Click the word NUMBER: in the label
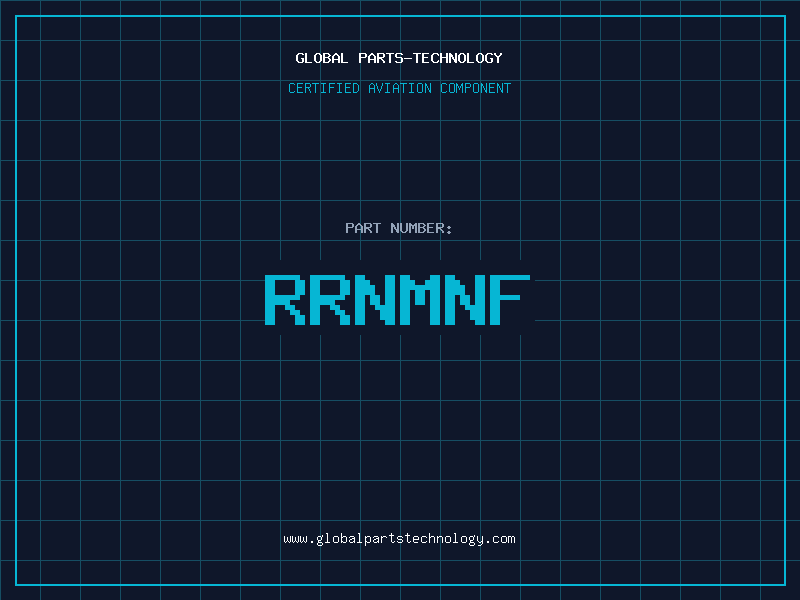Screen dimensions: 800x600 click(x=422, y=228)
